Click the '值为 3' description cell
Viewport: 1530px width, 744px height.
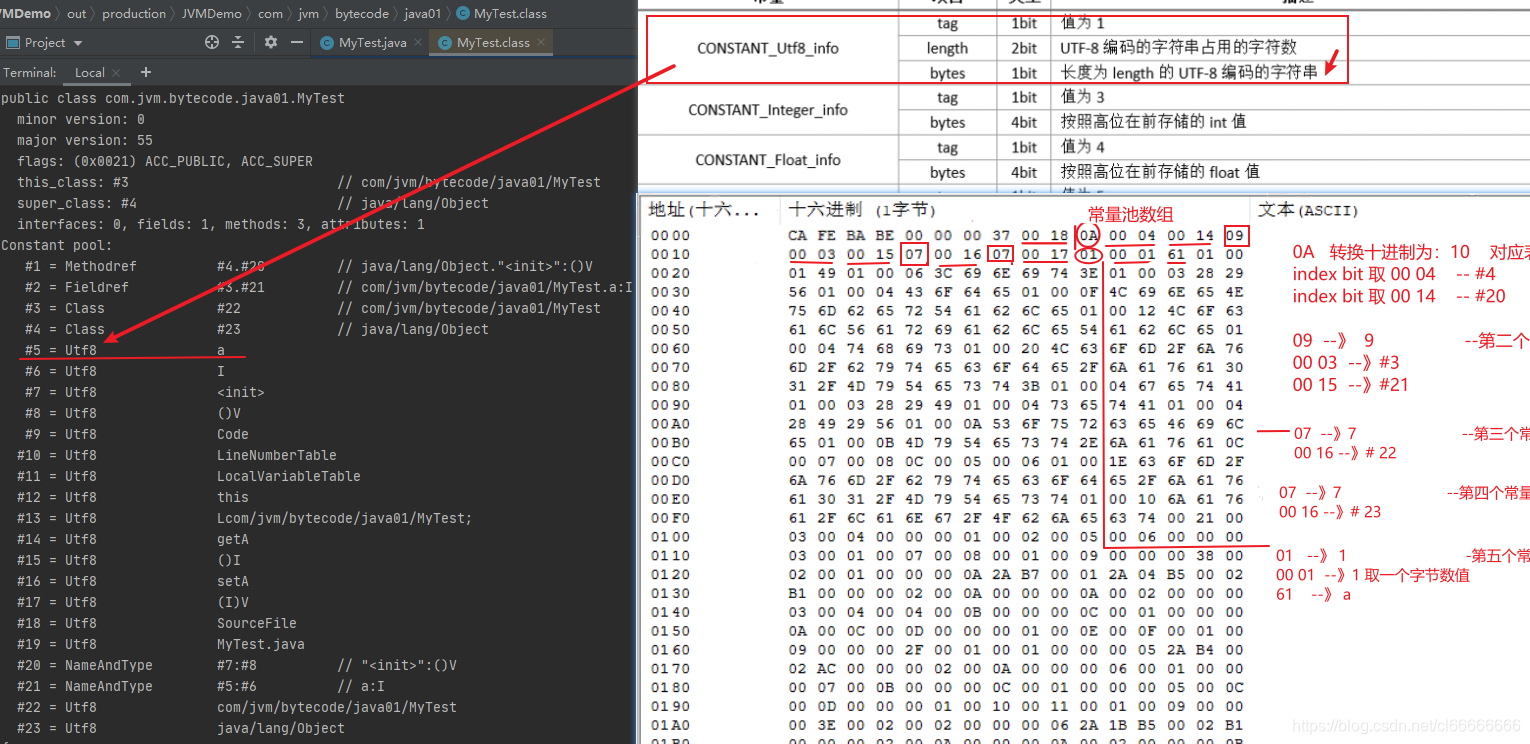[x=1082, y=97]
